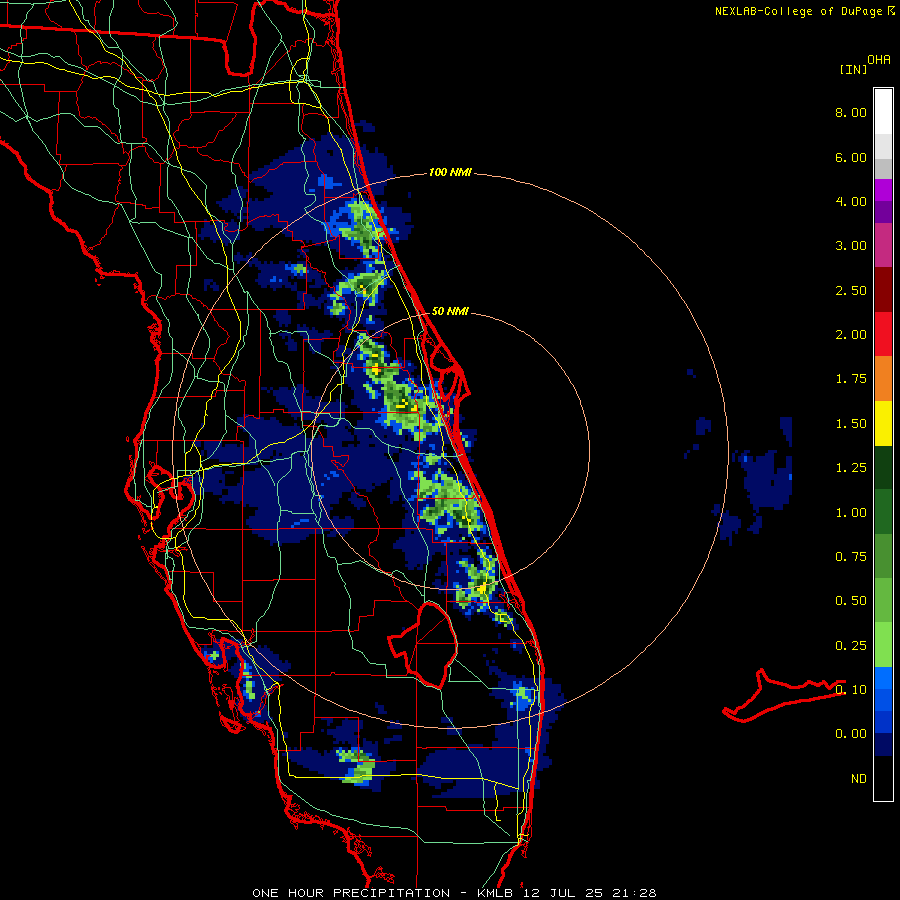Click the 0.10 legend value
Viewport: 900px width, 900px height.
[851, 690]
